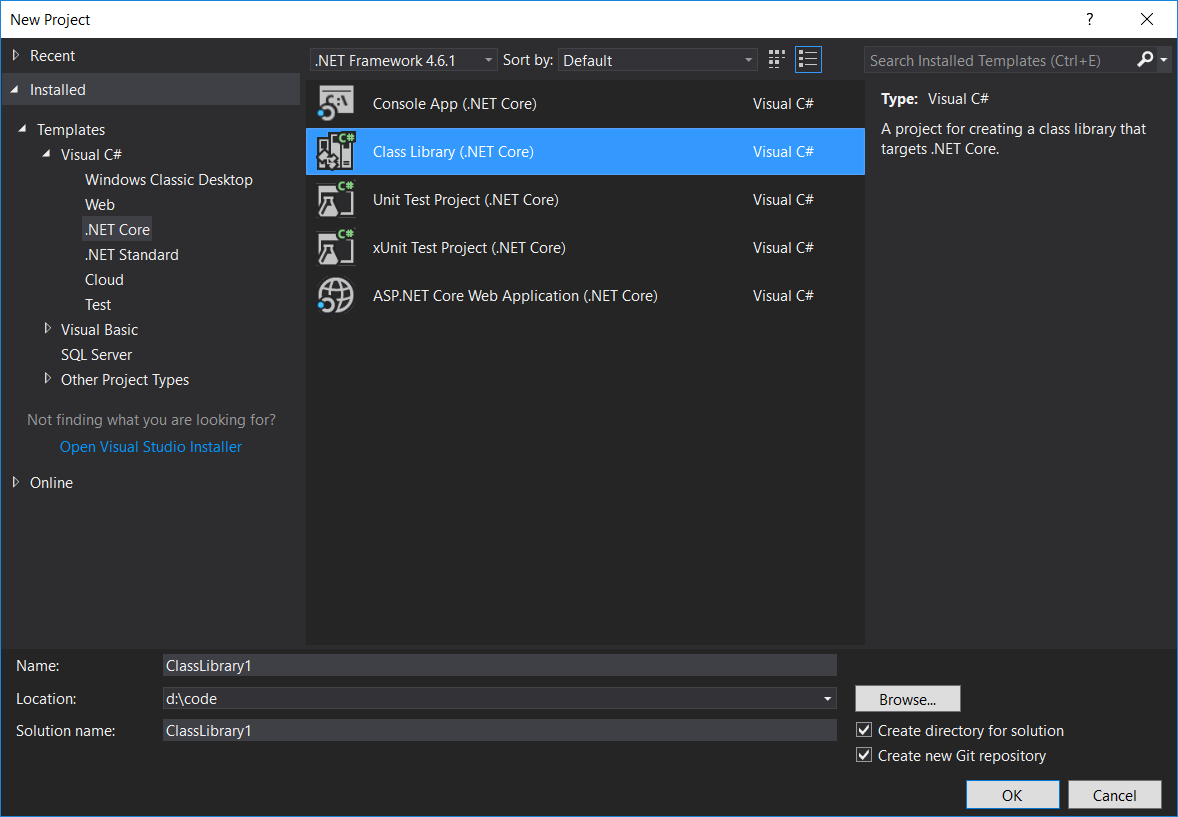This screenshot has width=1178, height=817.
Task: Click the Class Library (.NET Core) template icon
Action: pyautogui.click(x=336, y=151)
